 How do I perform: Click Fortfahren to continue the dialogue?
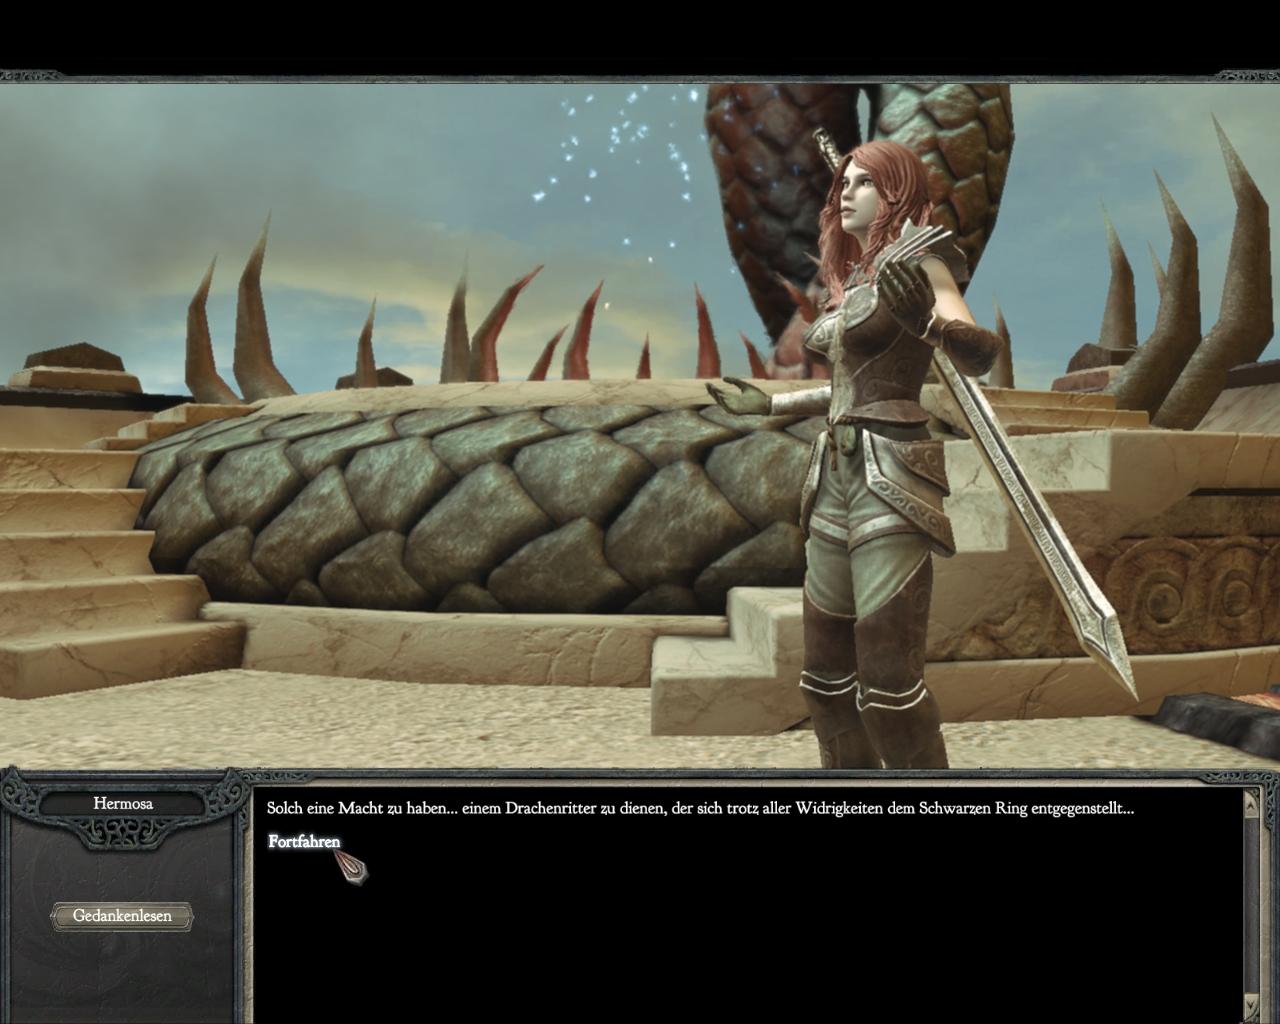(x=304, y=842)
